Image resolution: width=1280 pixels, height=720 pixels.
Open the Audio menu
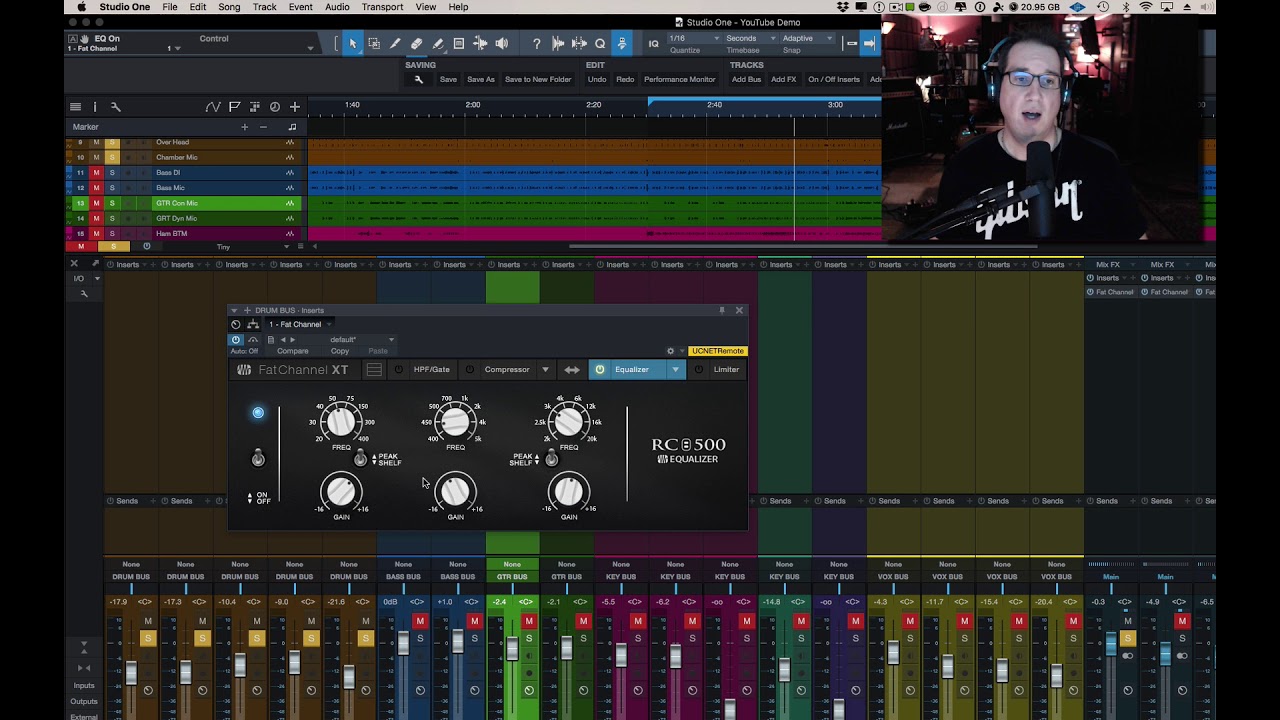pyautogui.click(x=337, y=7)
